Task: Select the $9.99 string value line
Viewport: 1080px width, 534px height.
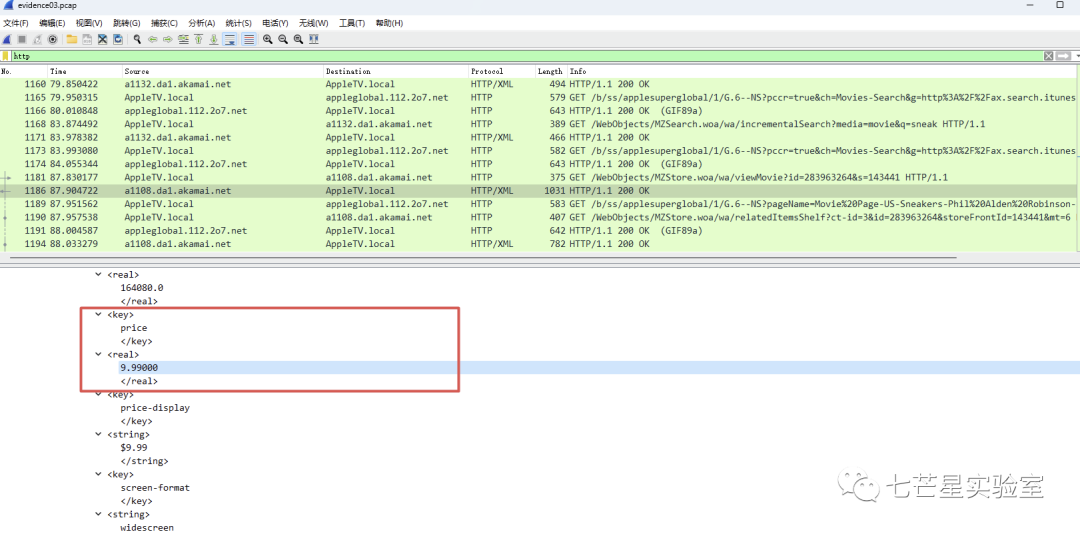Action: (134, 448)
